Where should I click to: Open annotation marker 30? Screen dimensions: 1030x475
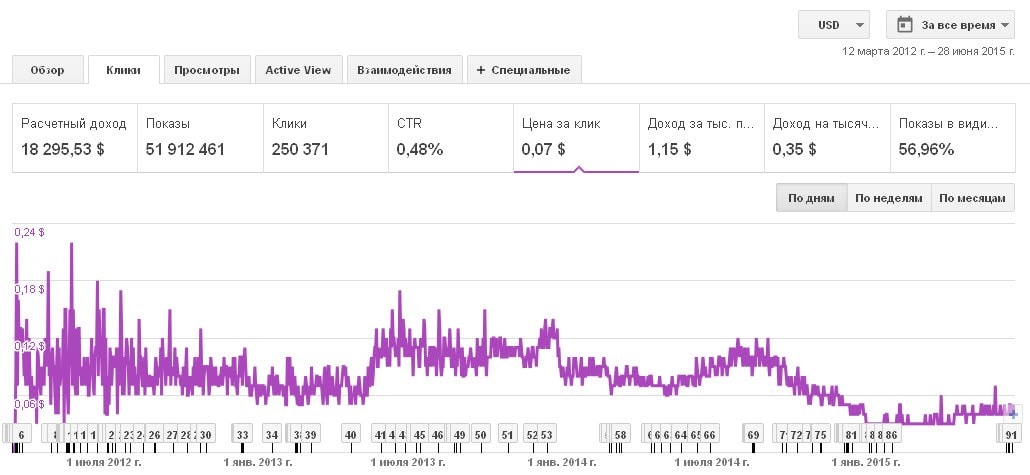coord(206,434)
